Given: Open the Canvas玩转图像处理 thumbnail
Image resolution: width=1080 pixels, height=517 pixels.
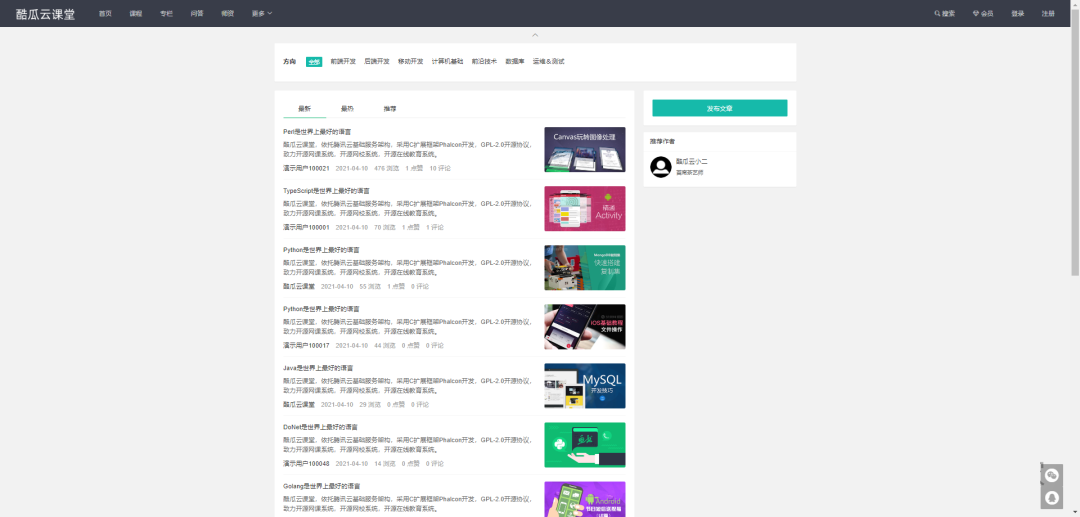Looking at the screenshot, I should (584, 149).
